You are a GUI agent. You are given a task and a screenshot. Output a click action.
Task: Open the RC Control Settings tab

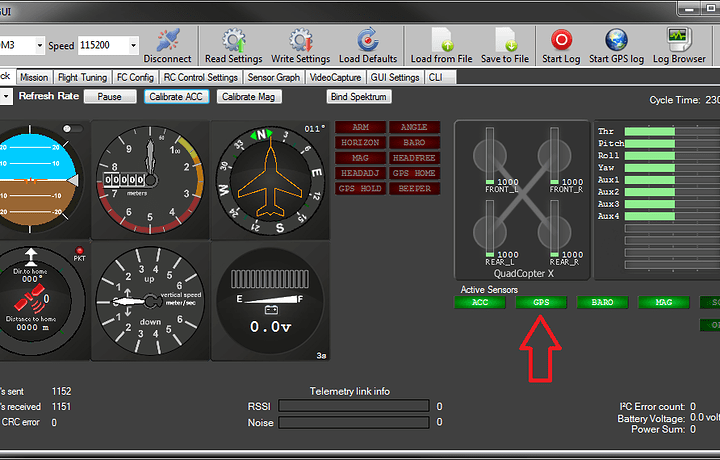pyautogui.click(x=201, y=78)
